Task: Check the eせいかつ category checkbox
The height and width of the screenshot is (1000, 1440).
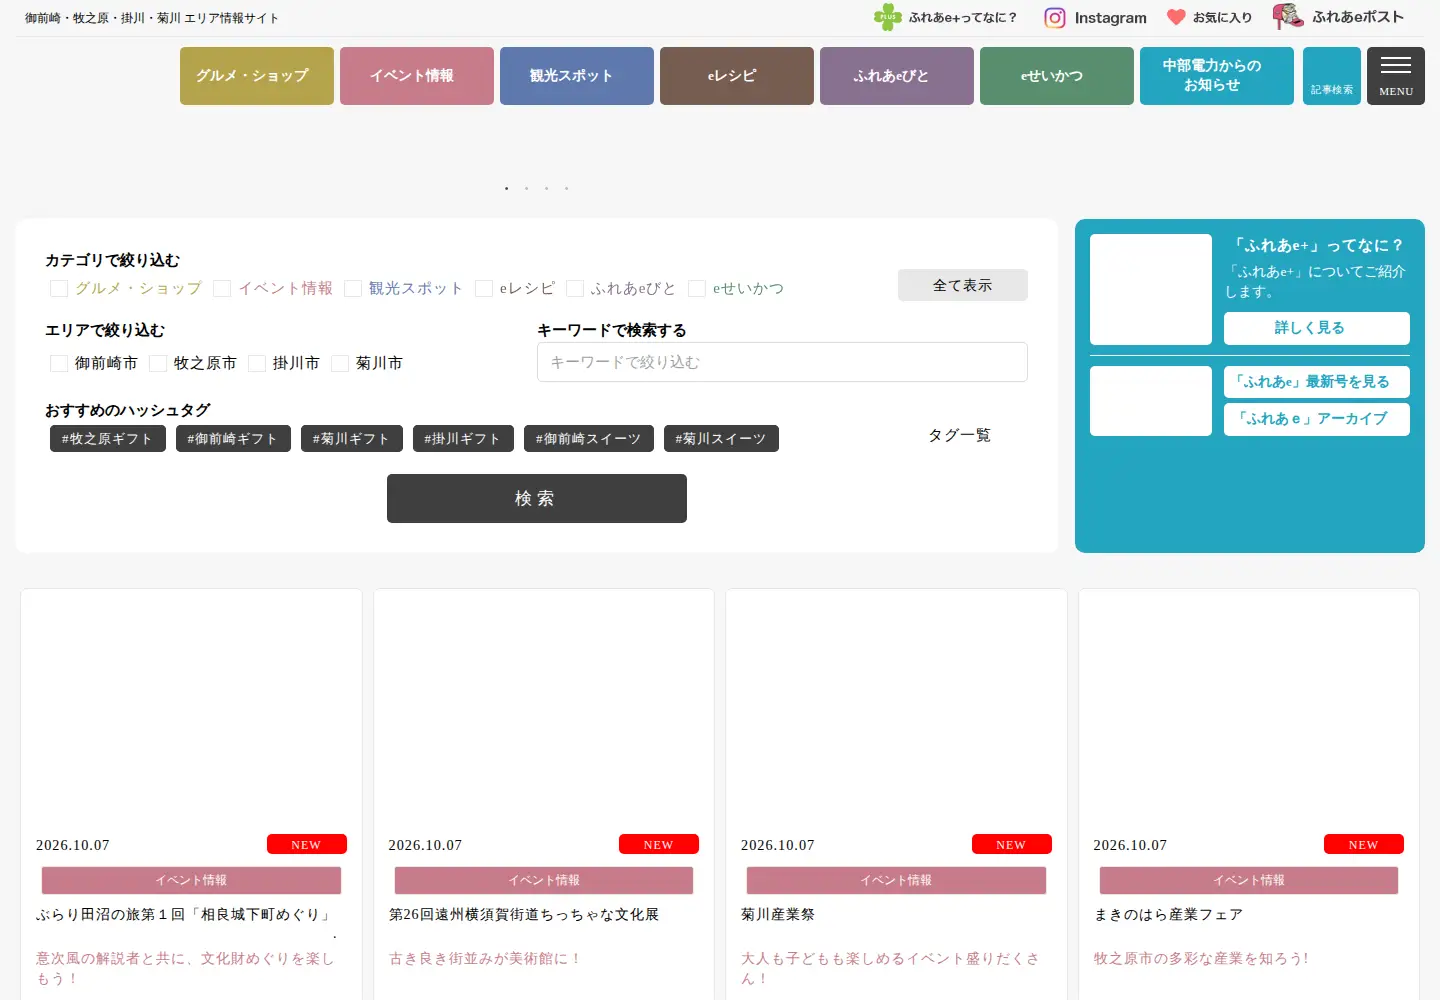Action: pos(697,289)
